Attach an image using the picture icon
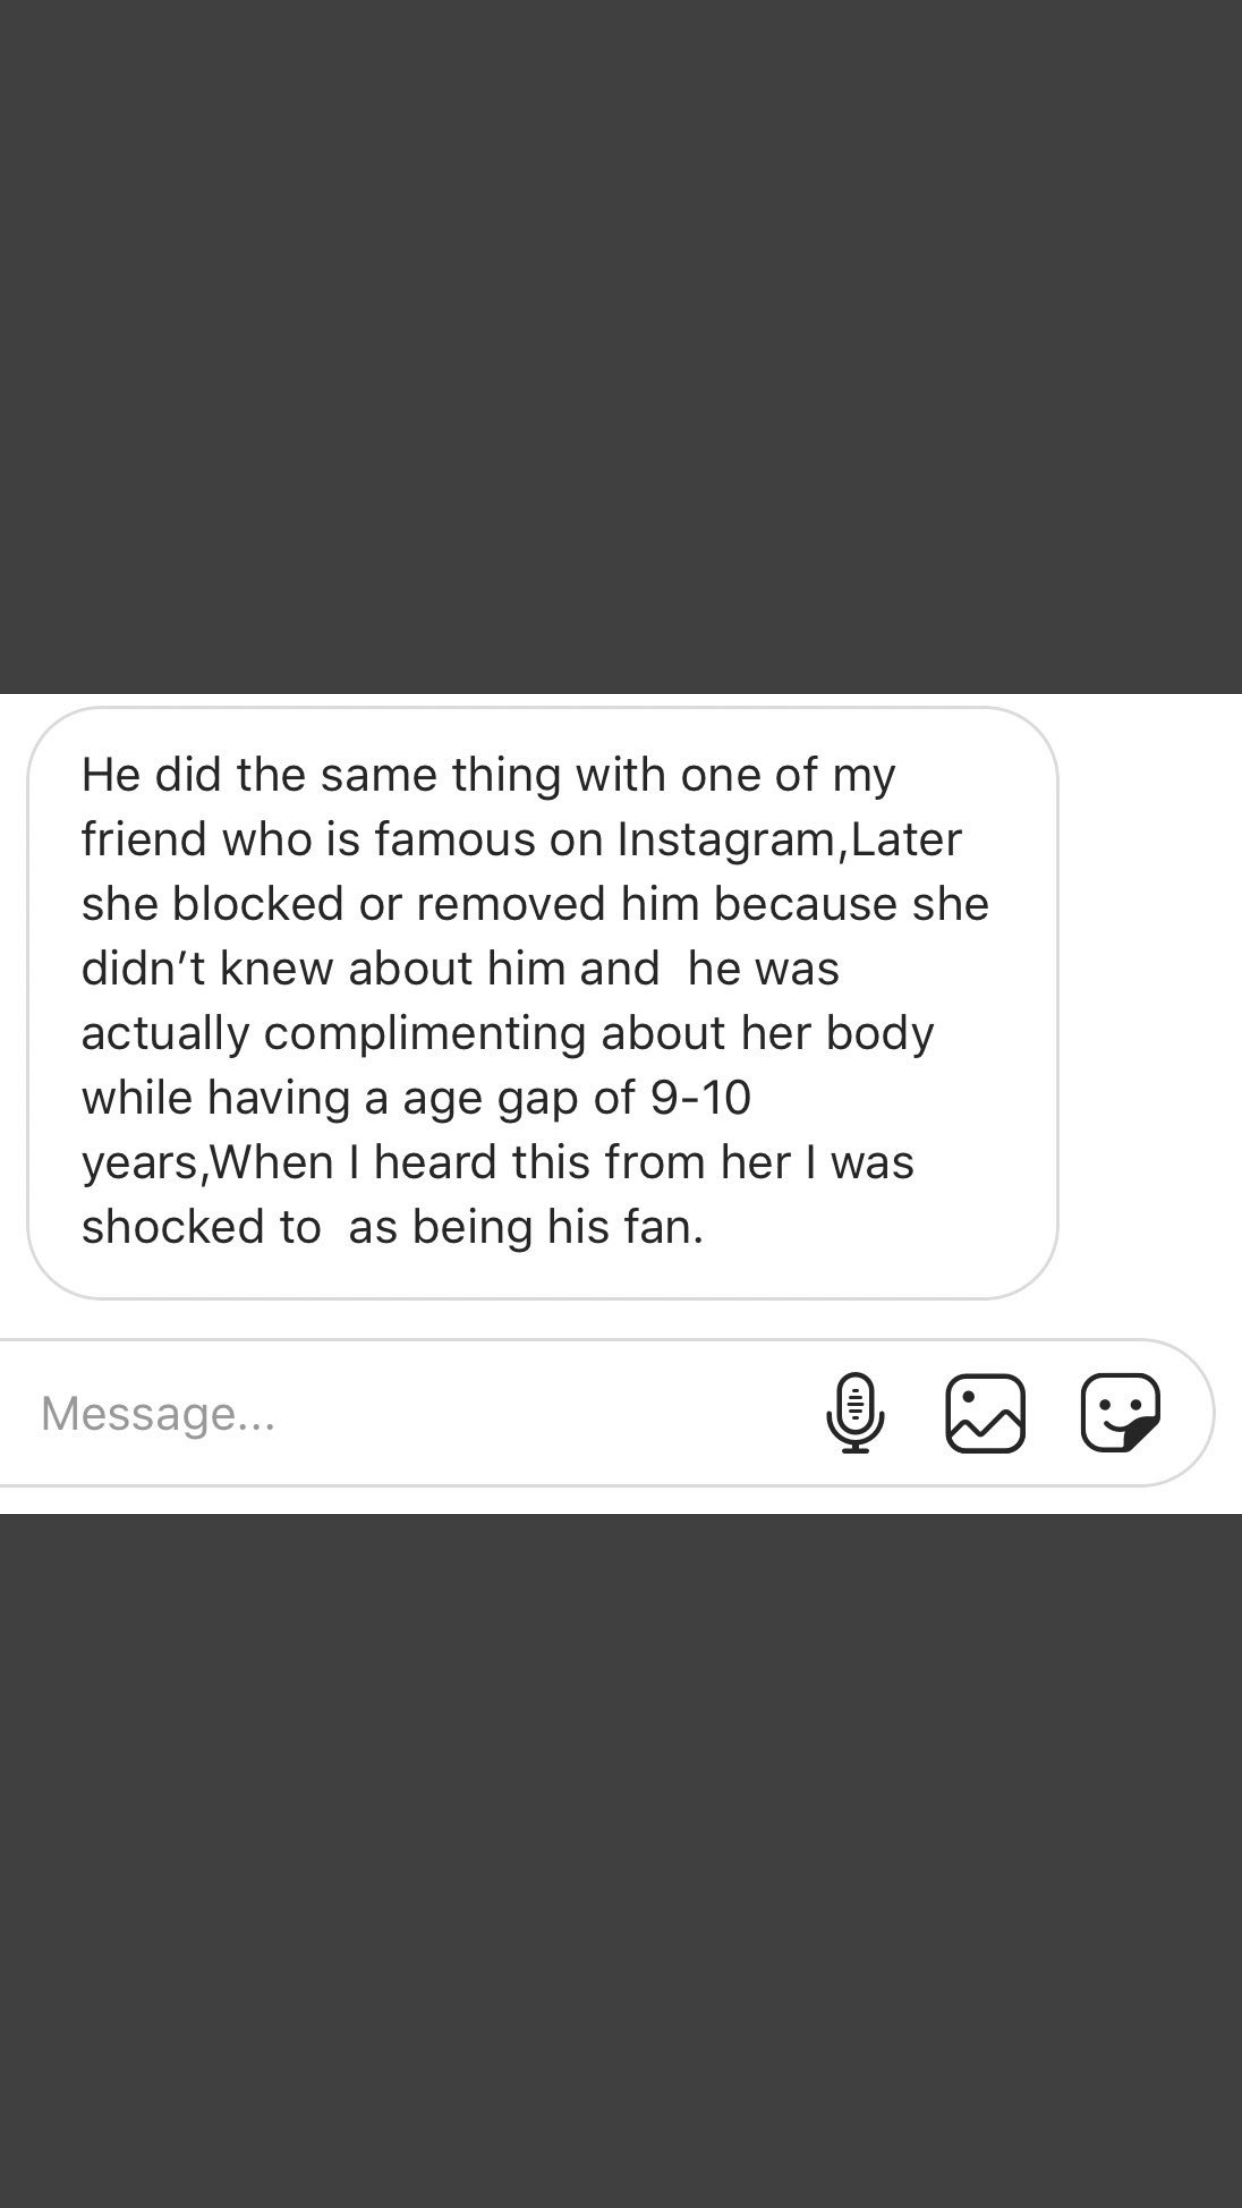Image resolution: width=1242 pixels, height=2208 pixels. coord(985,1413)
